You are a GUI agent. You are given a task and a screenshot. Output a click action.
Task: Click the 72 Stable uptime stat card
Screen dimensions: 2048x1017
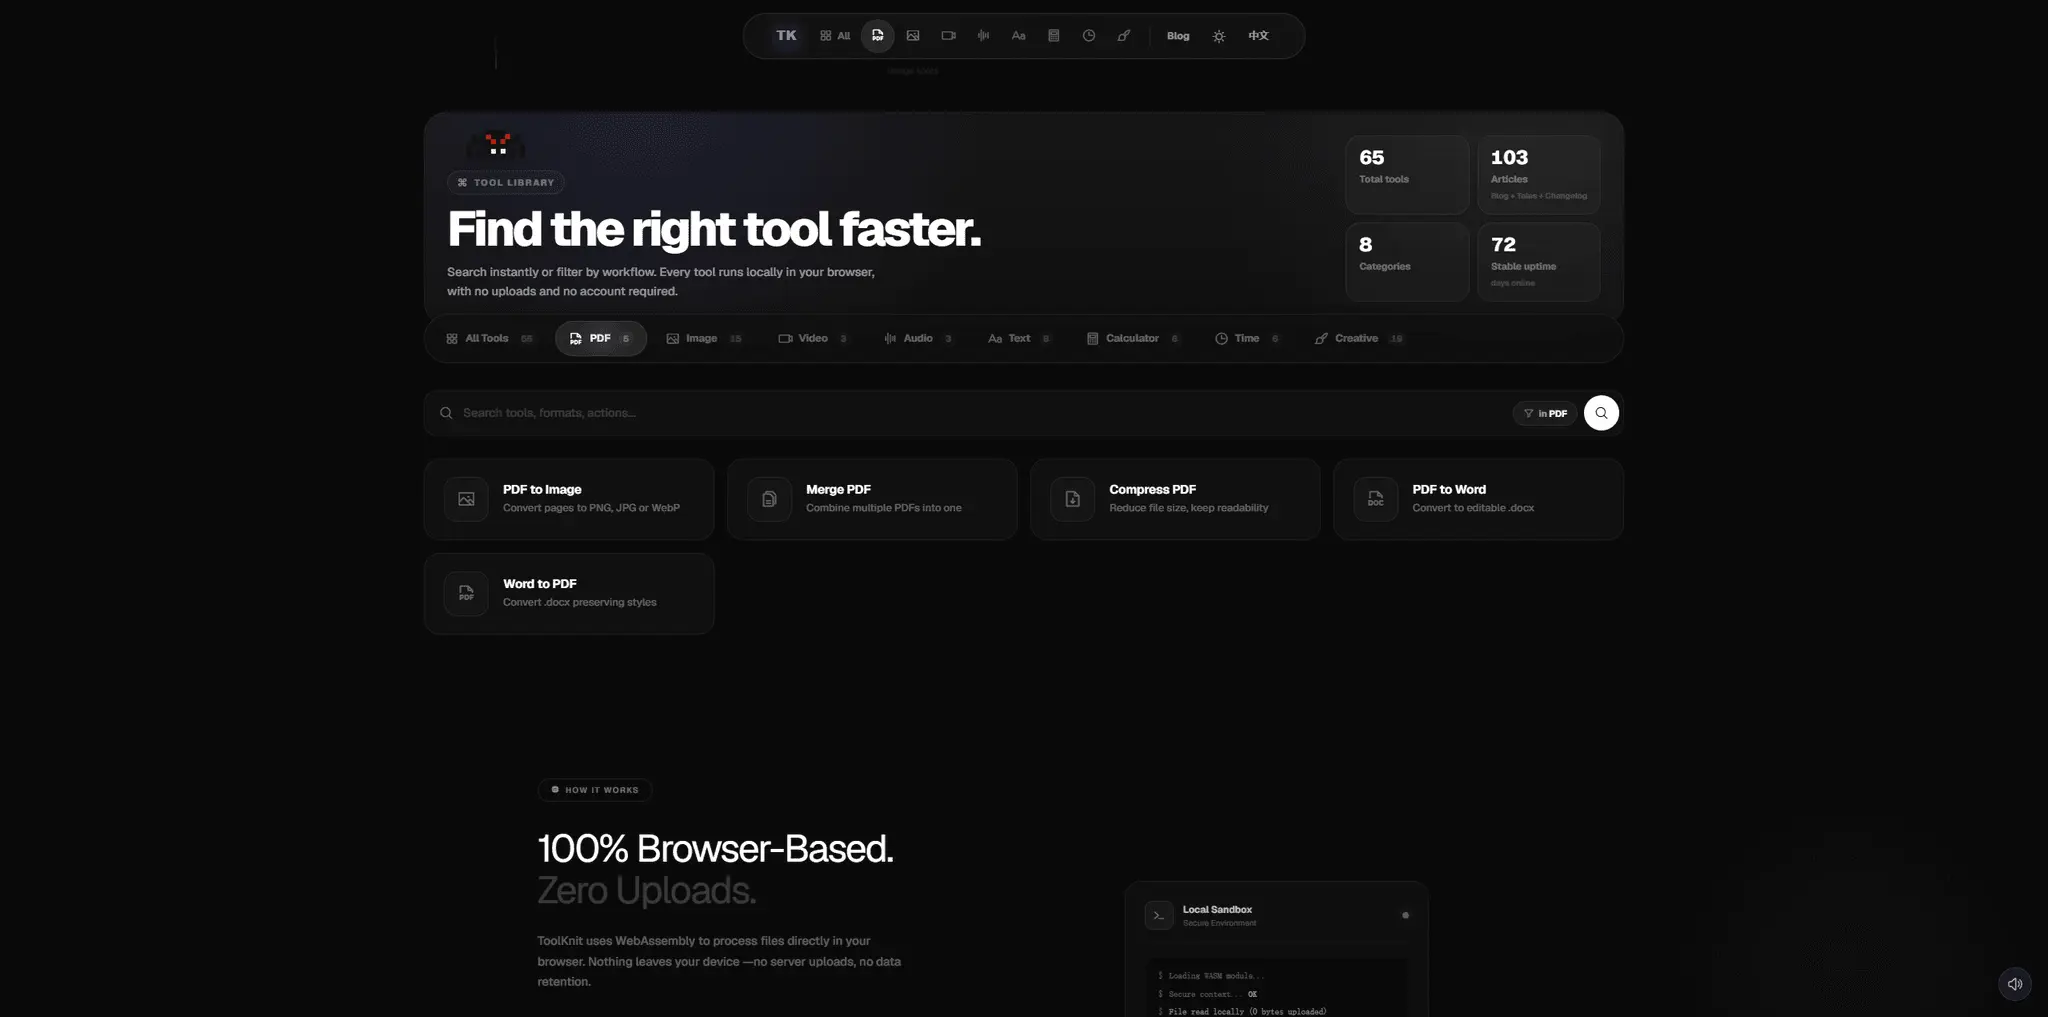1538,261
